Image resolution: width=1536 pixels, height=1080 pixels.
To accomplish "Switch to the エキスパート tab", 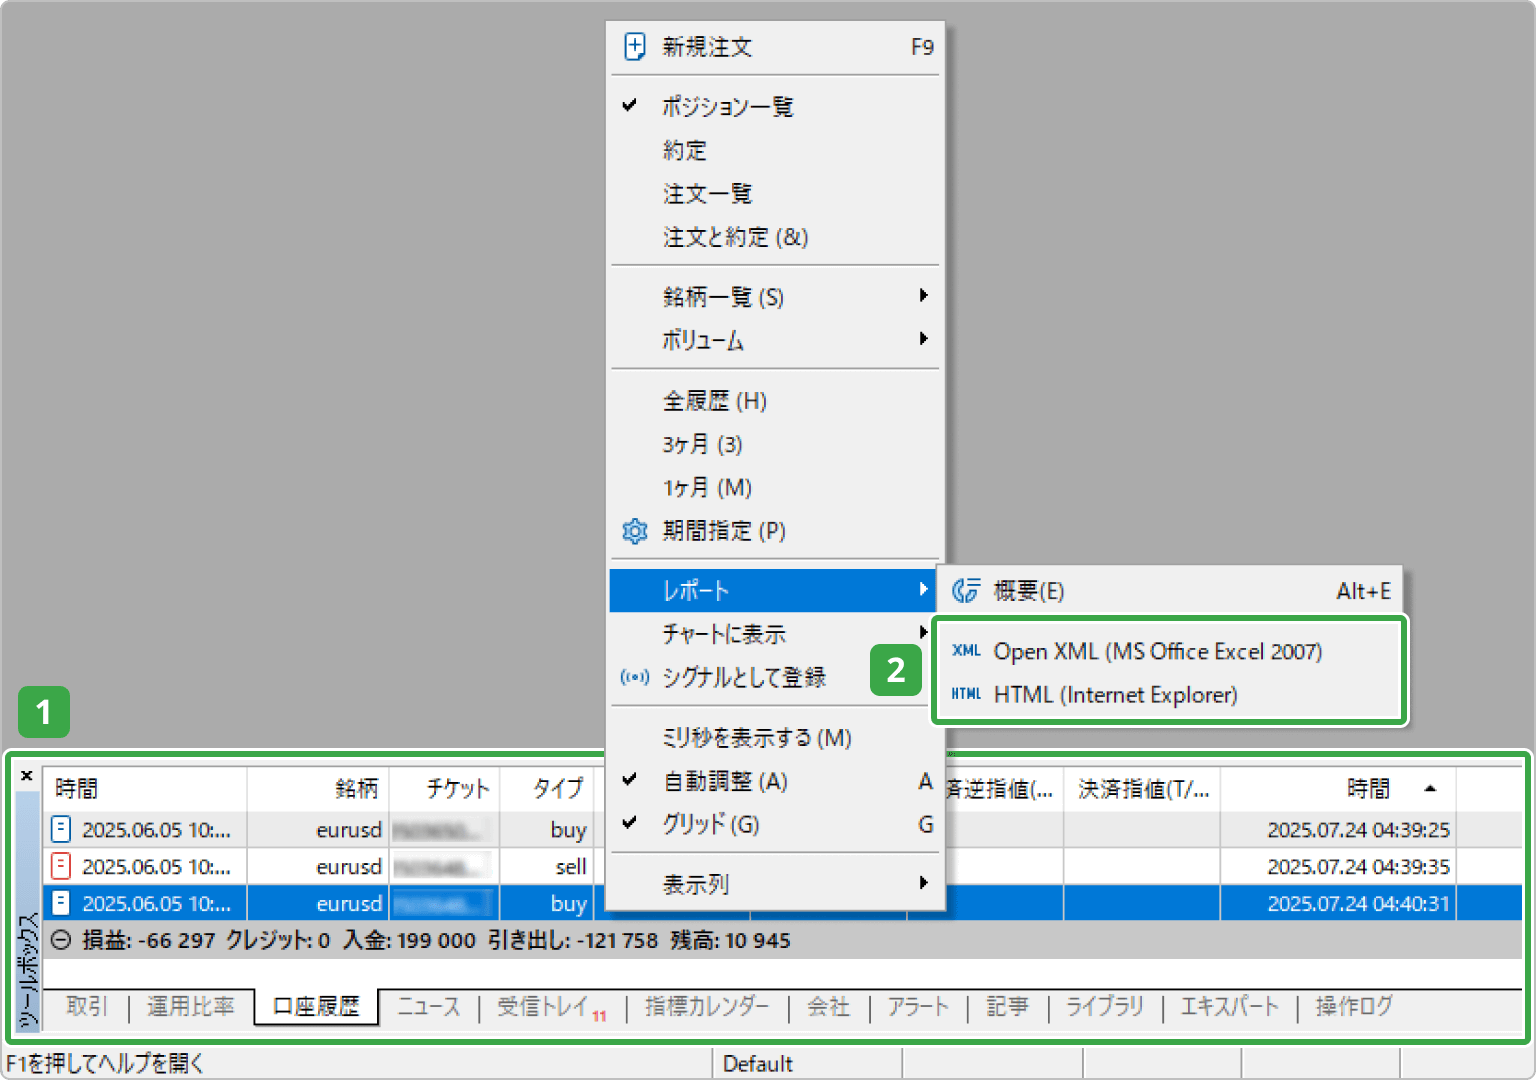I will [x=1229, y=1007].
